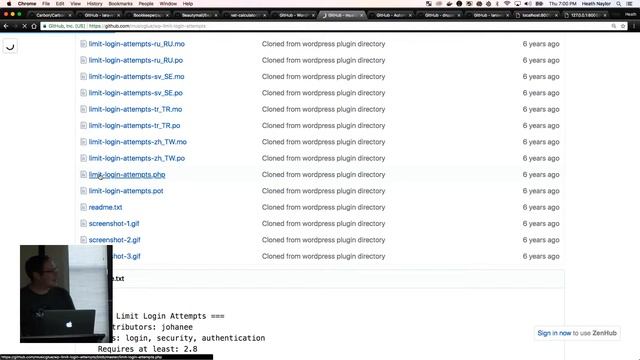Open the File menu
The width and height of the screenshot is (640, 360).
pyautogui.click(x=46, y=4)
